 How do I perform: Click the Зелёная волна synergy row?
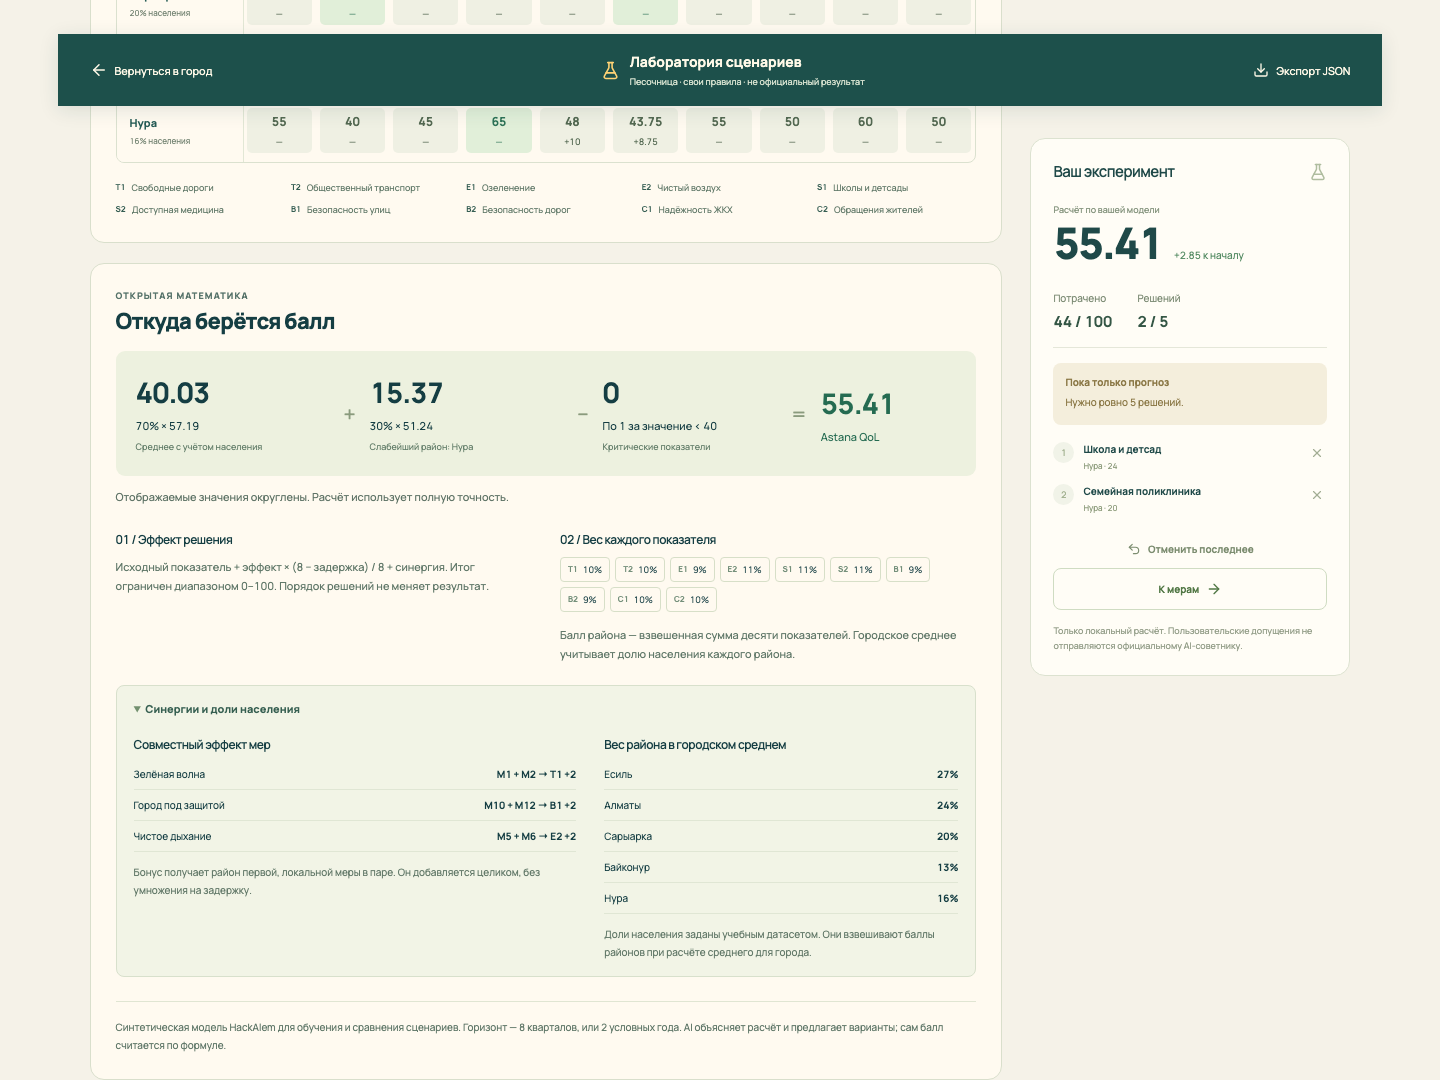point(355,775)
